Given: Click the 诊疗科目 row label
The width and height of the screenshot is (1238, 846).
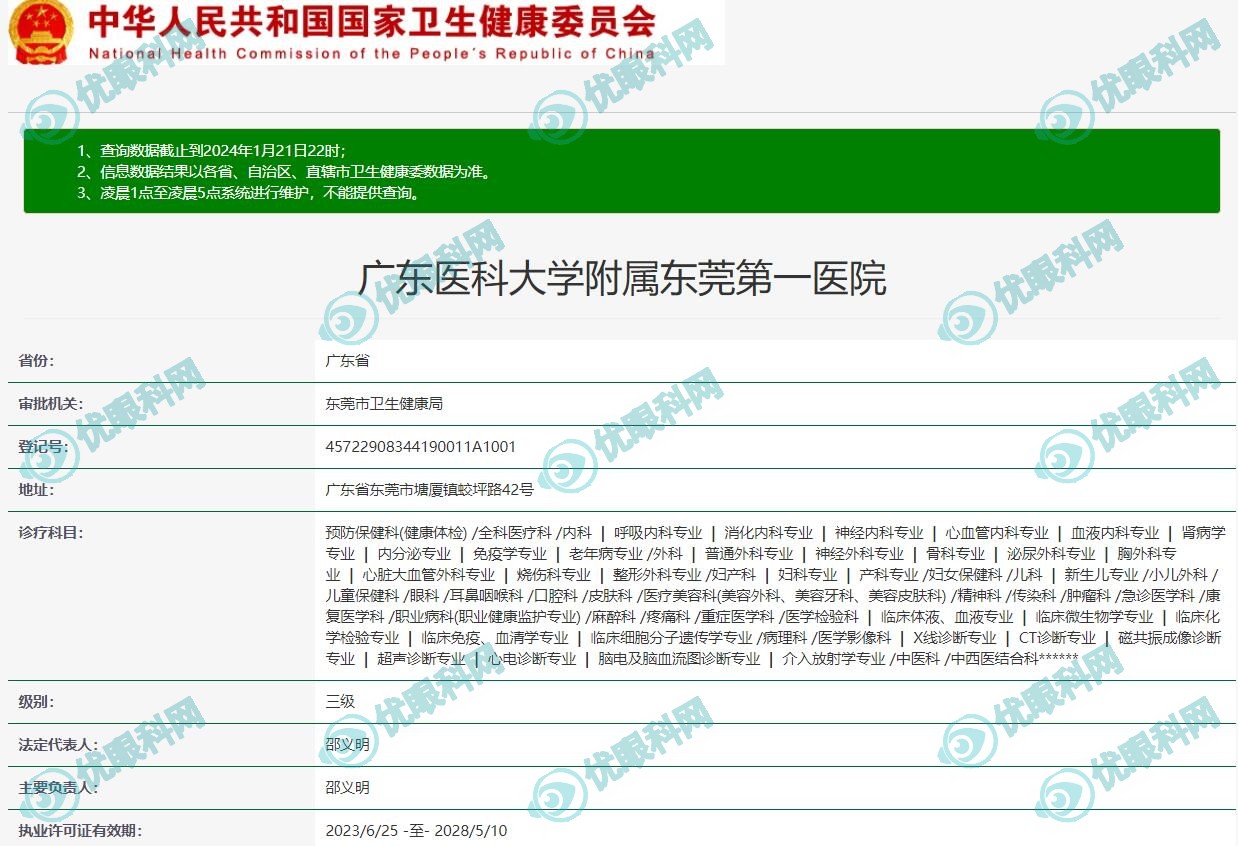Looking at the screenshot, I should point(51,533).
